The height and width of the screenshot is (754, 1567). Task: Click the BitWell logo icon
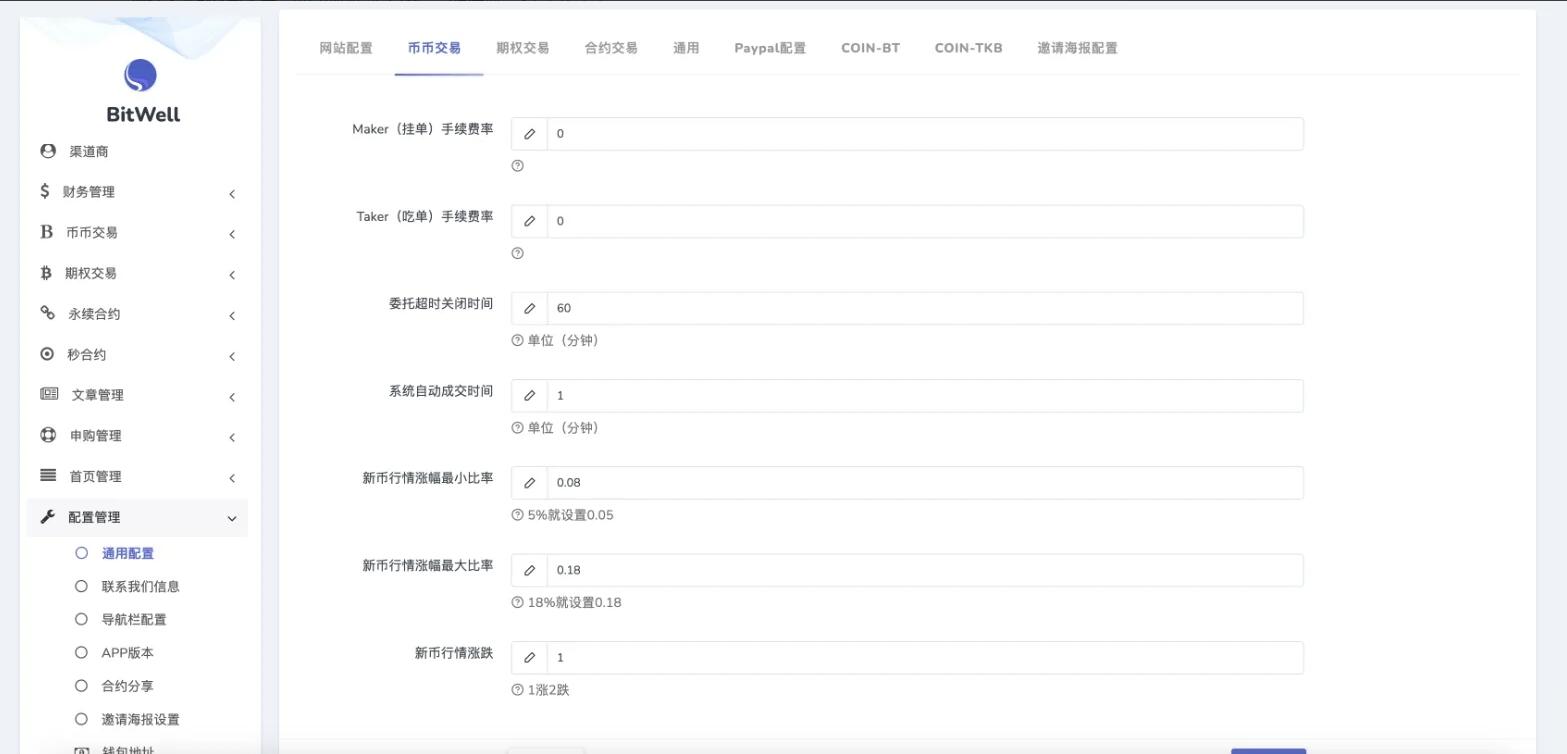point(140,76)
